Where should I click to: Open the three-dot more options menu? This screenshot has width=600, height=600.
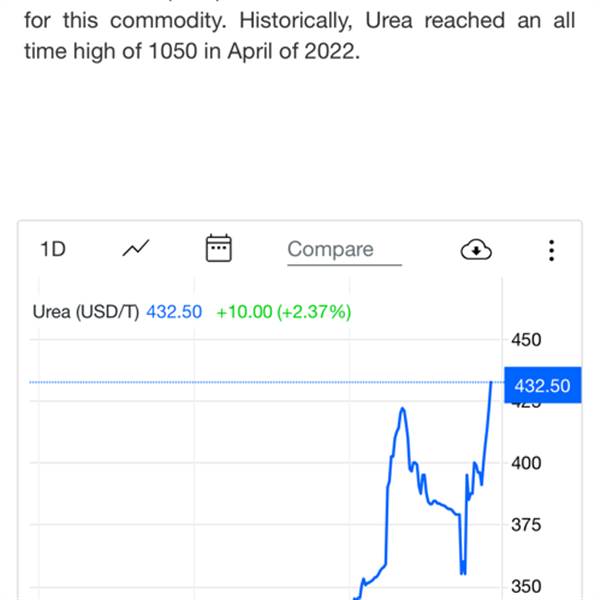[551, 251]
